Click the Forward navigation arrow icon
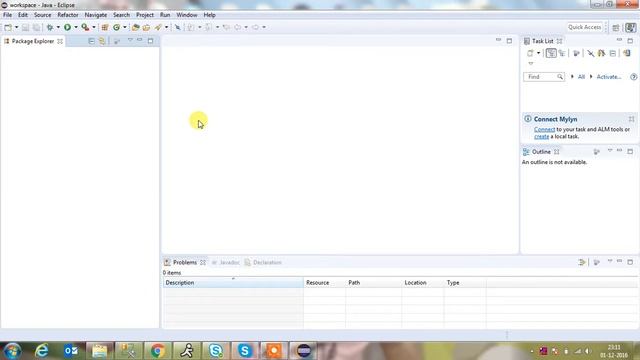Screen dimensions: 640x360 (x=256, y=27)
